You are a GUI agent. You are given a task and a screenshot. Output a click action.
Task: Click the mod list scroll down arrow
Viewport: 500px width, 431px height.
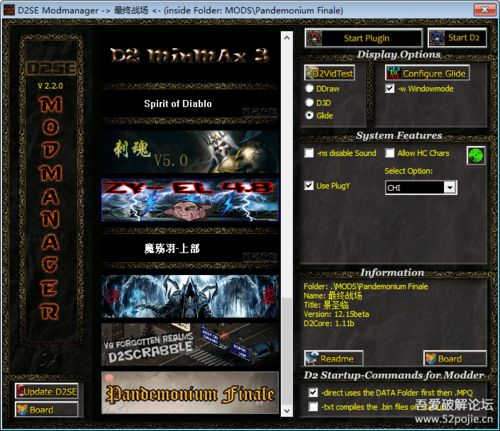tap(287, 411)
